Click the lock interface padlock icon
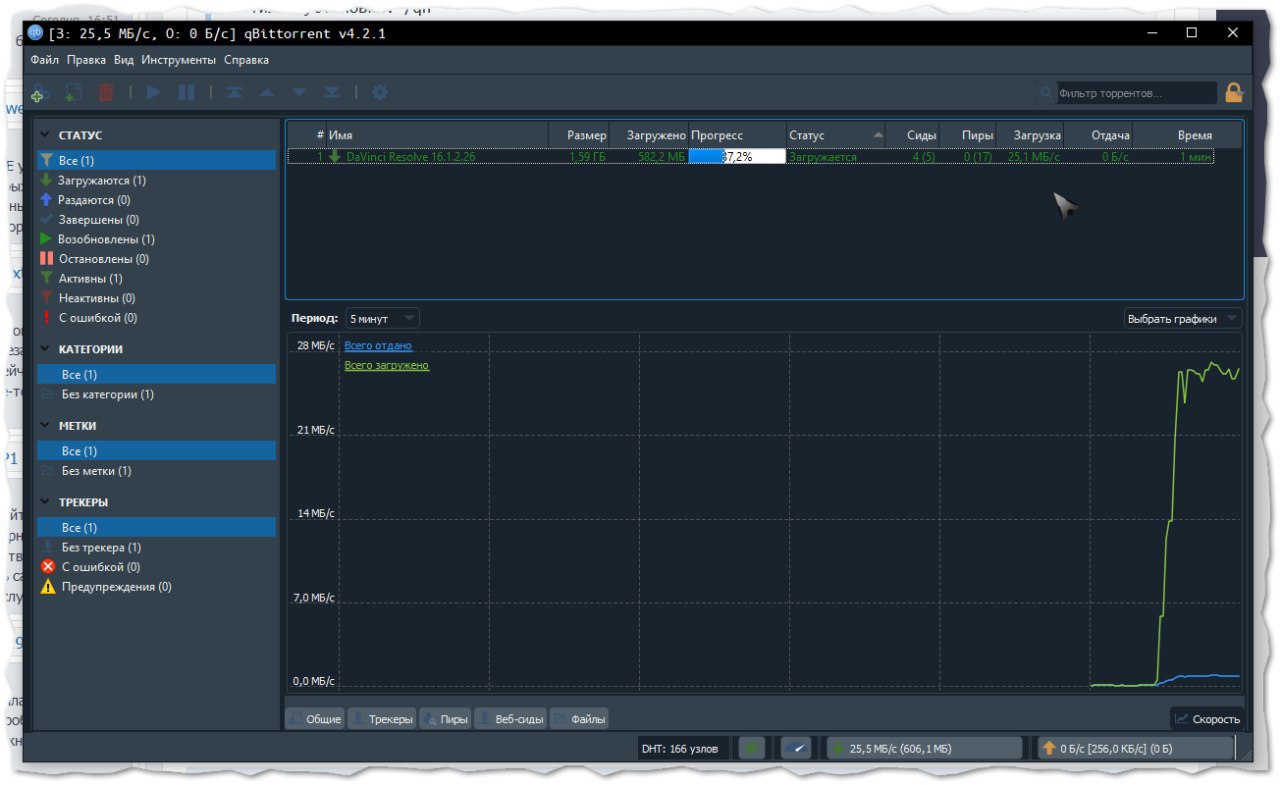Screen dimensions: 1280x785 click(x=1234, y=92)
